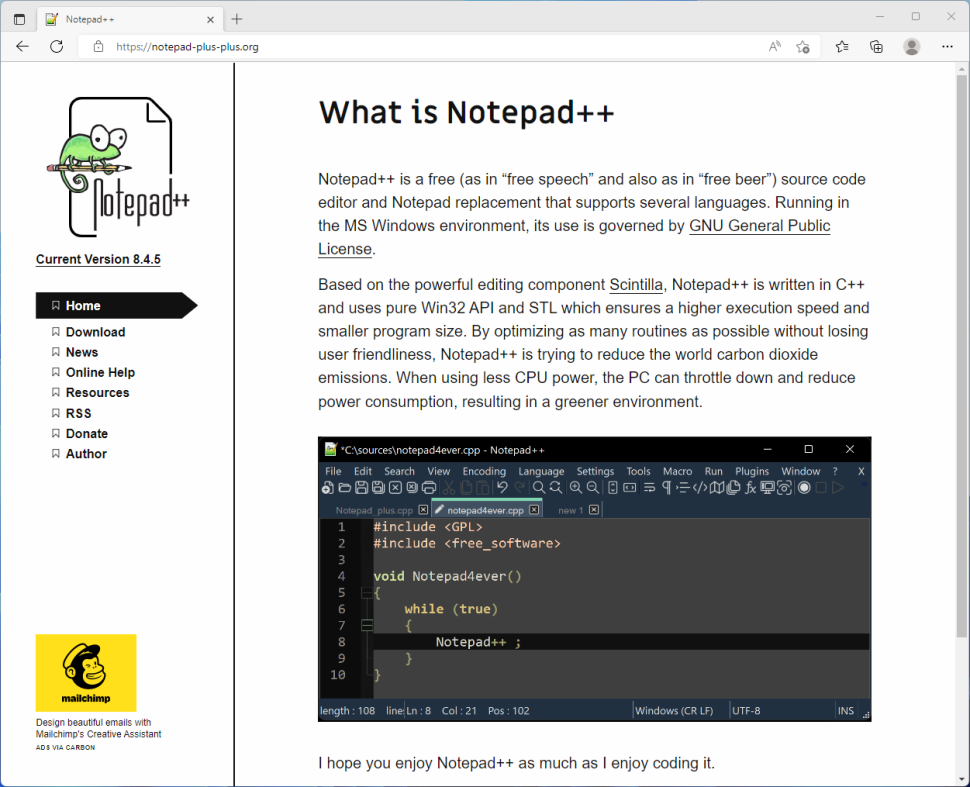Click the Replace toolbar icon
This screenshot has height=787, width=970.
(x=556, y=488)
